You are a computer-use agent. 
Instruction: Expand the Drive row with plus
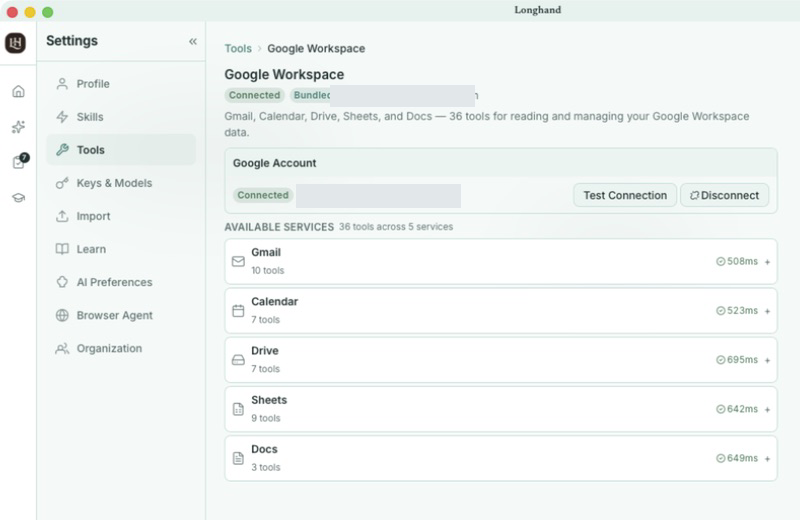pyautogui.click(x=767, y=360)
